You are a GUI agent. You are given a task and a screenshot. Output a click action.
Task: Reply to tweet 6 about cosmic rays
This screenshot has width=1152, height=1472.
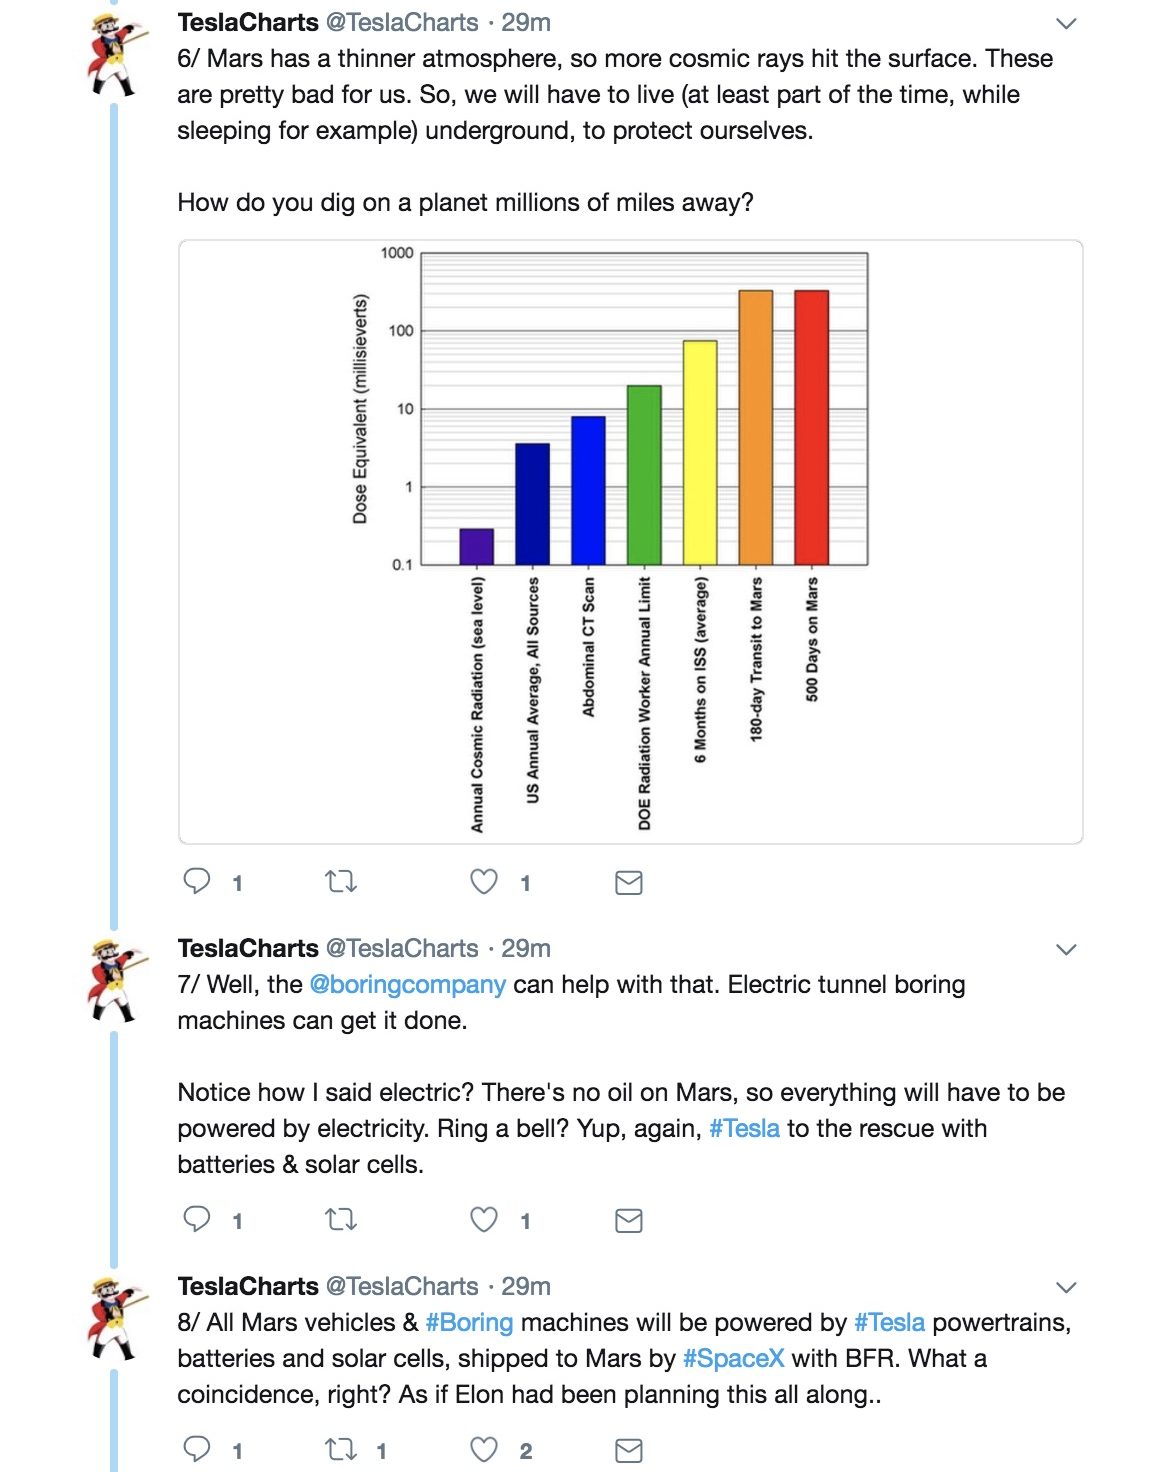click(197, 881)
